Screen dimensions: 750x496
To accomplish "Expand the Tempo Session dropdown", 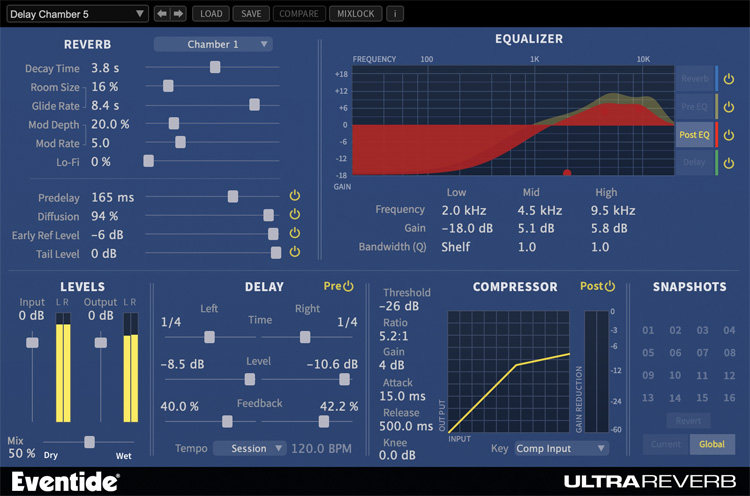I will pos(249,448).
